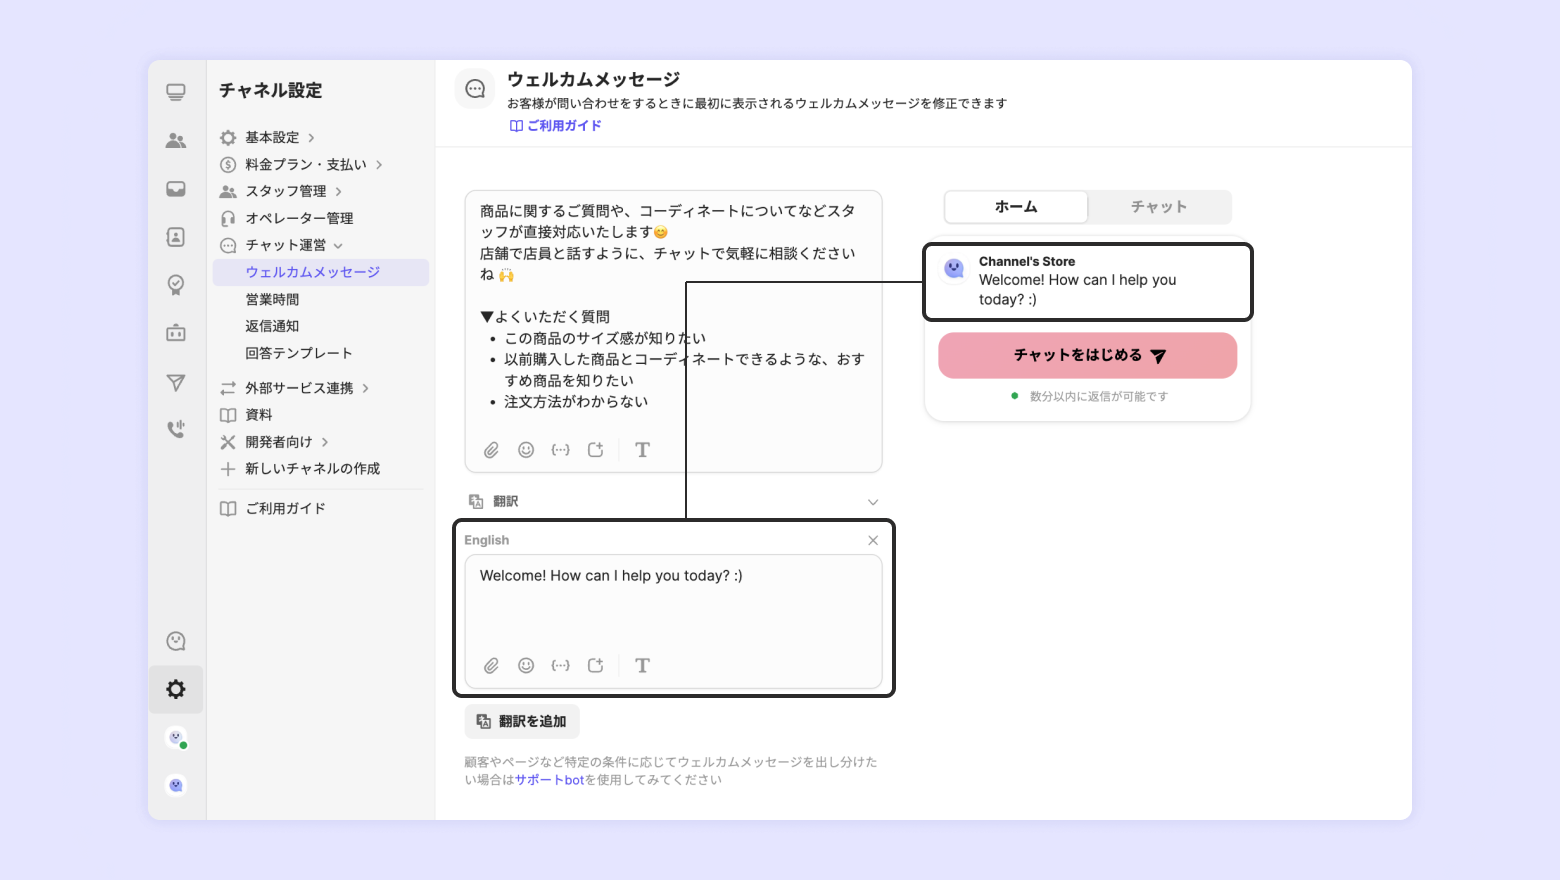
Task: Insert emoji in the Japanese message editor
Action: coord(526,450)
